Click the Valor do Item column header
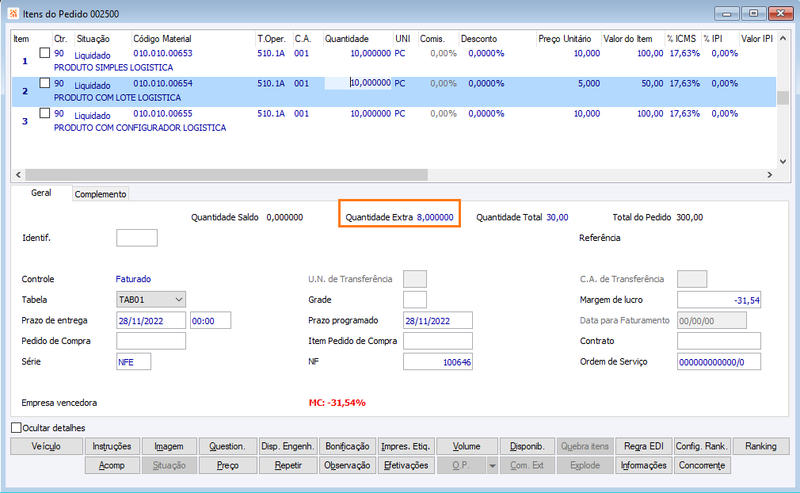800x493 pixels. pos(628,39)
